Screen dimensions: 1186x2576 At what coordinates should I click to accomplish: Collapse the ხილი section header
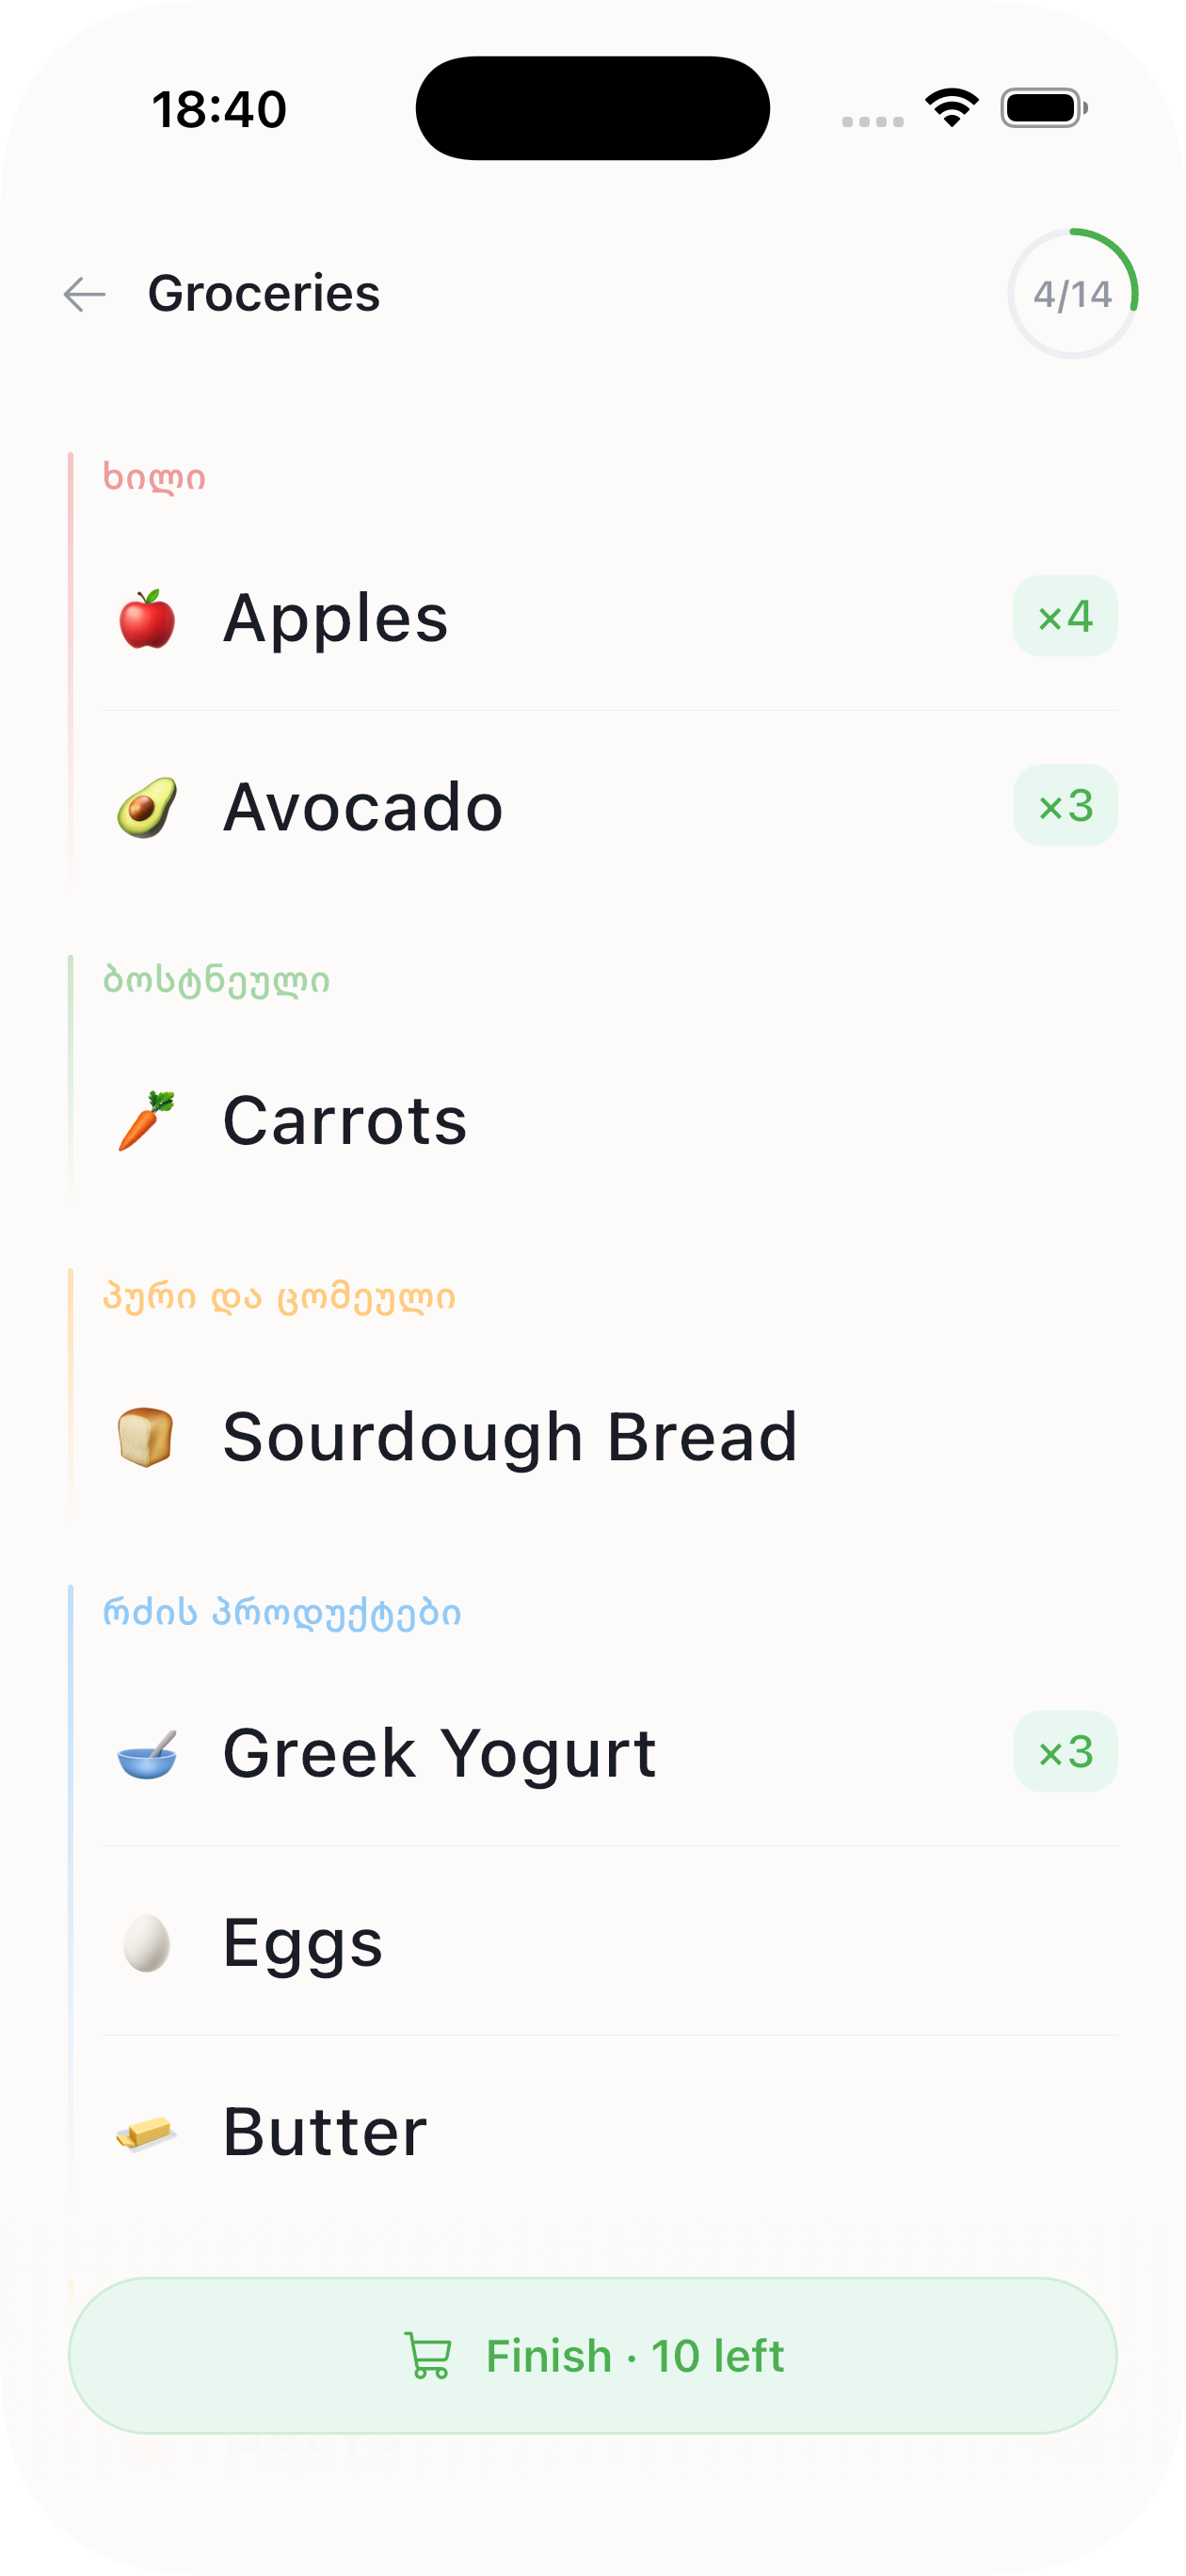coord(154,477)
